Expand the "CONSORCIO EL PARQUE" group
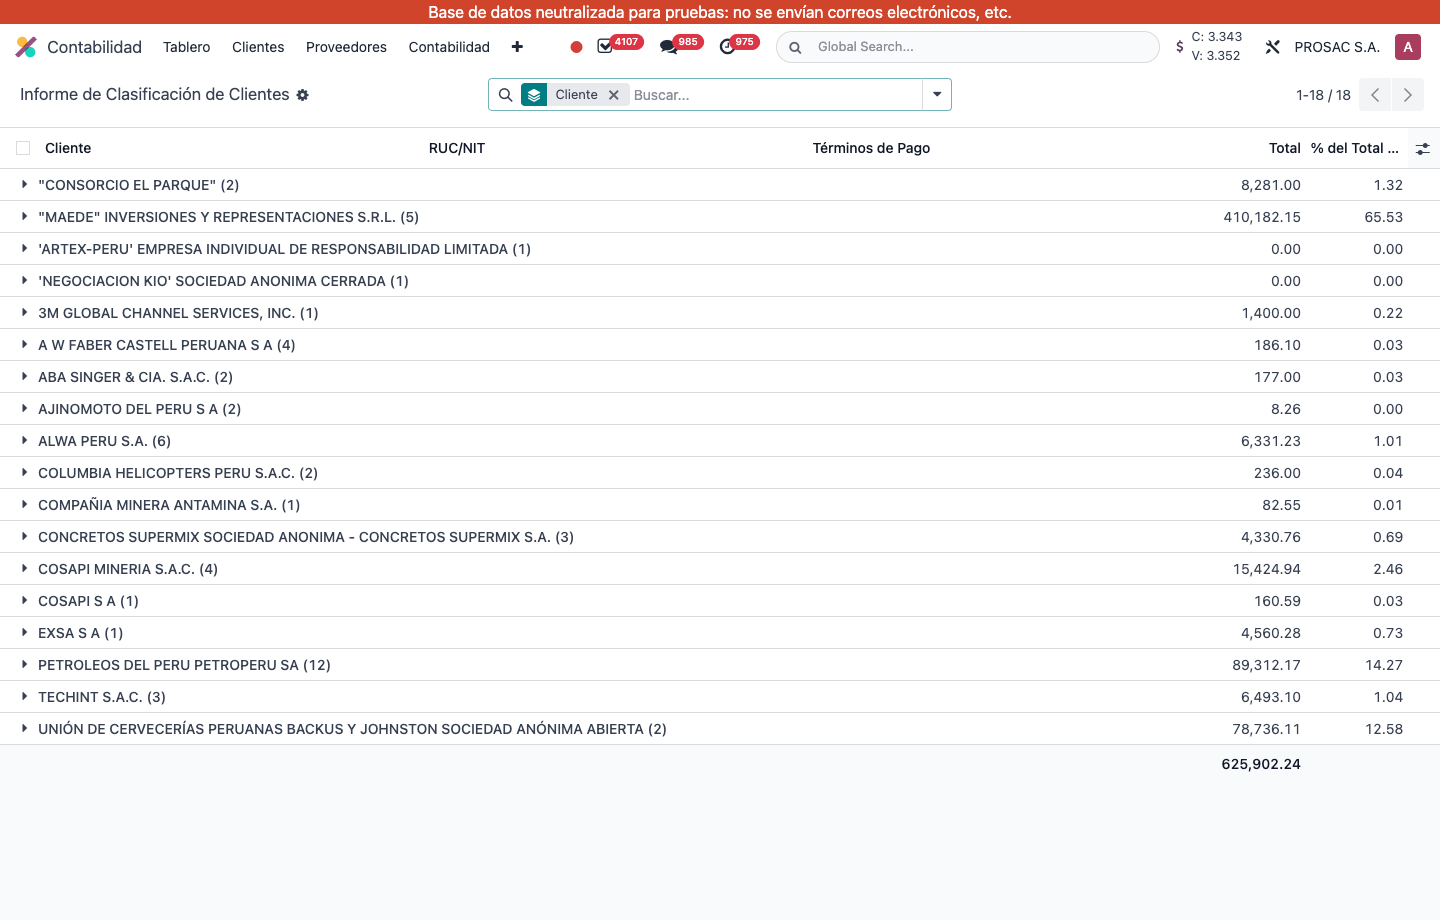Screen dimensions: 1440x920 pyautogui.click(x=24, y=185)
